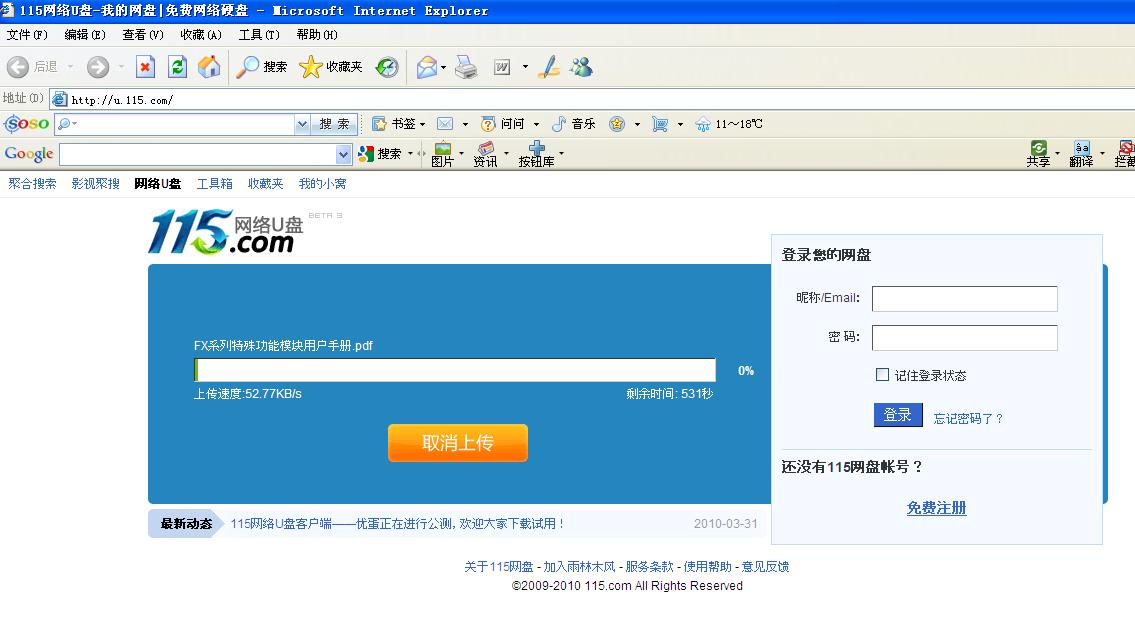Open the news link about 115网络U盘客户端
1135x634 pixels.
[397, 523]
